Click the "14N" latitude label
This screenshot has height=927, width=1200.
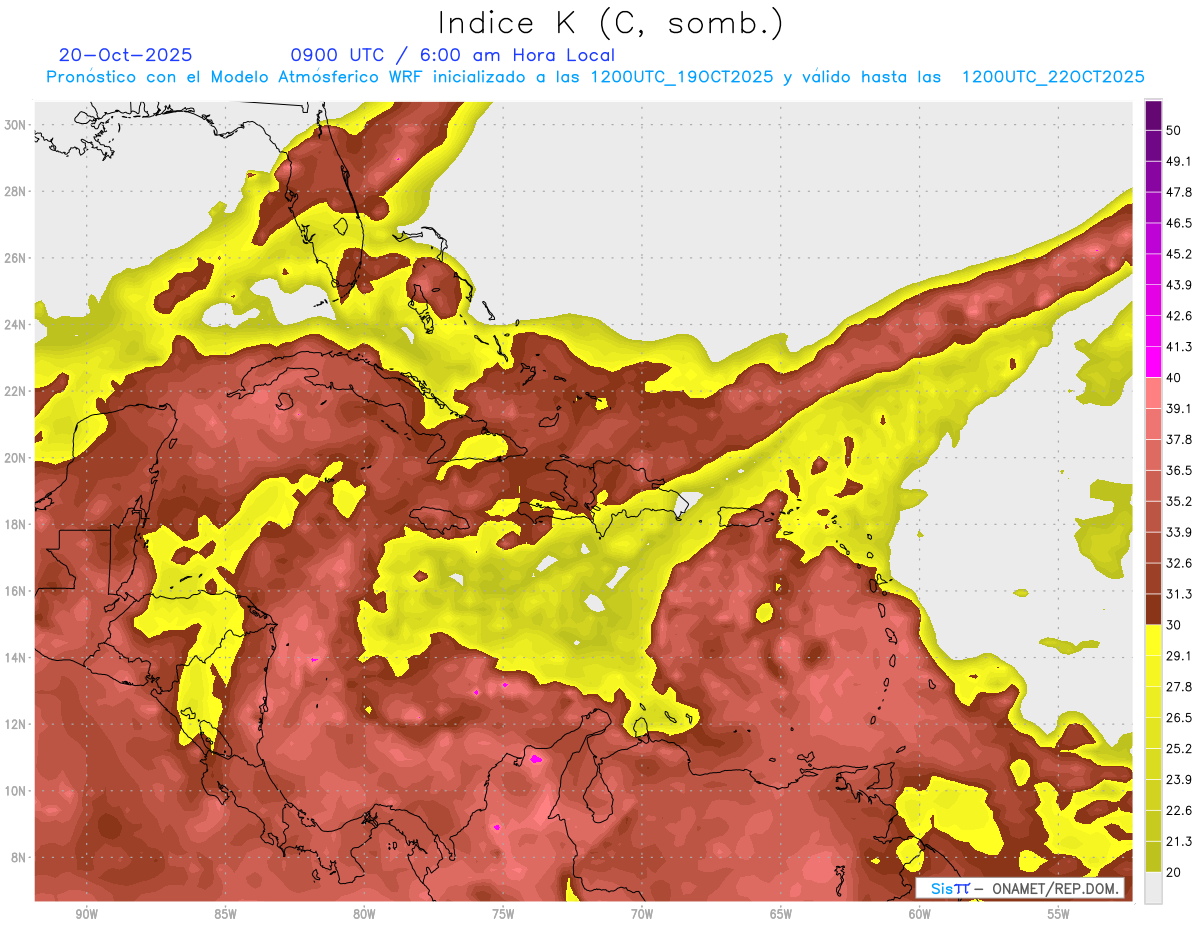(x=16, y=658)
